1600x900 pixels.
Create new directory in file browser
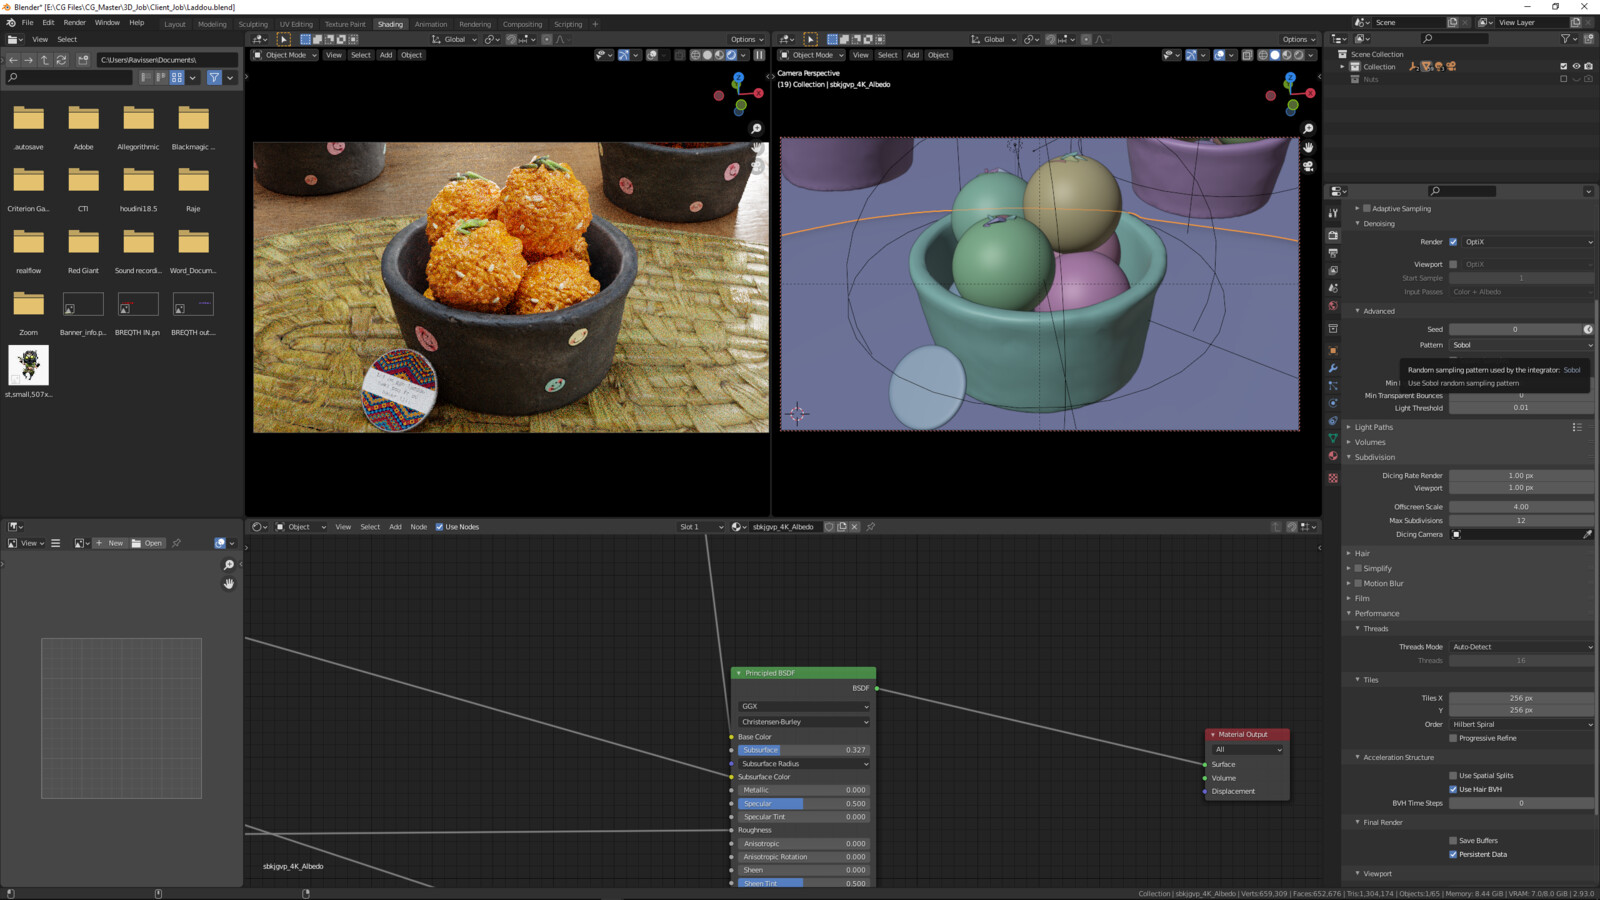pos(83,60)
